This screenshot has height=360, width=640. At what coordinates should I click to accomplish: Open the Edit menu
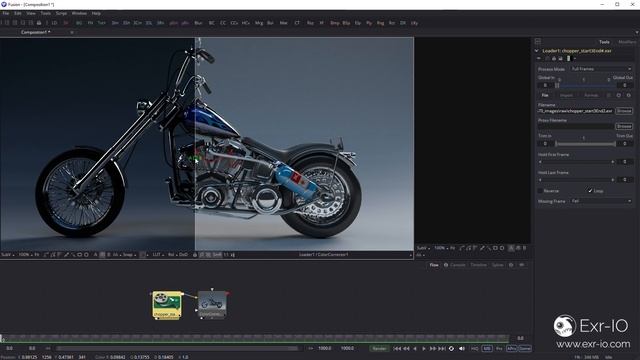[18, 13]
